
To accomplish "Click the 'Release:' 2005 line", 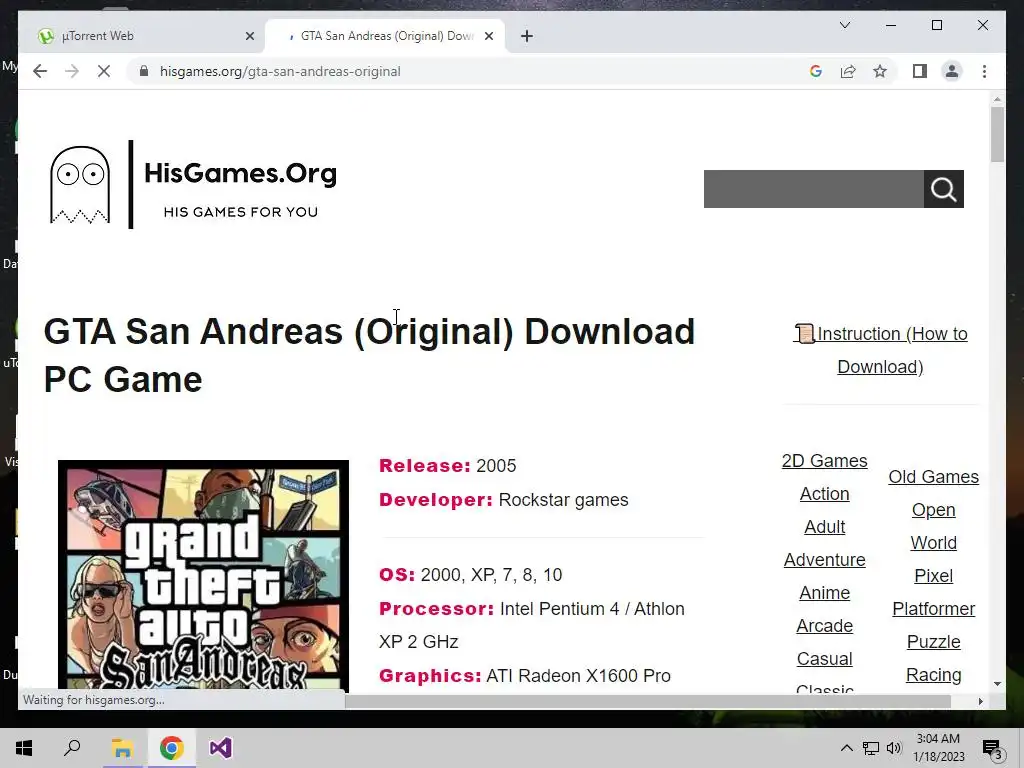I will [x=447, y=466].
